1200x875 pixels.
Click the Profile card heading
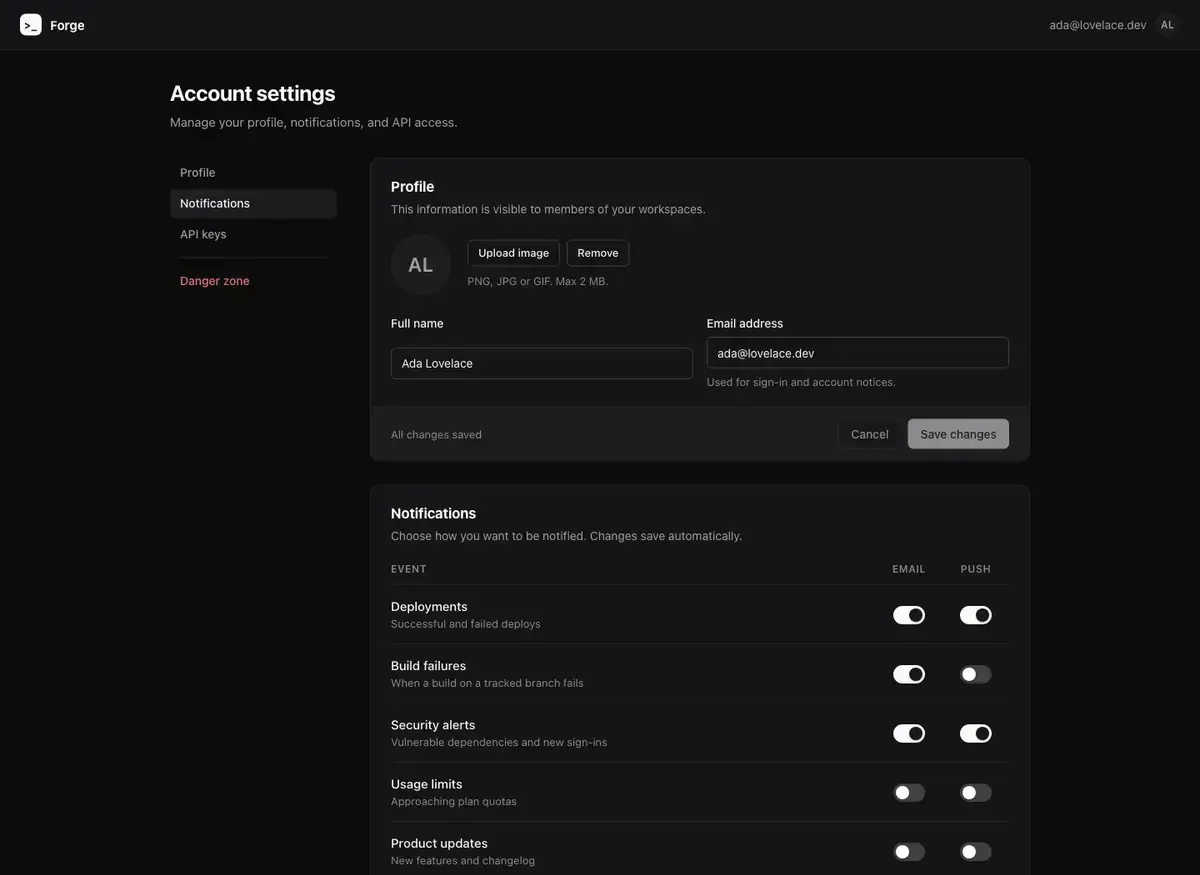[x=413, y=187]
